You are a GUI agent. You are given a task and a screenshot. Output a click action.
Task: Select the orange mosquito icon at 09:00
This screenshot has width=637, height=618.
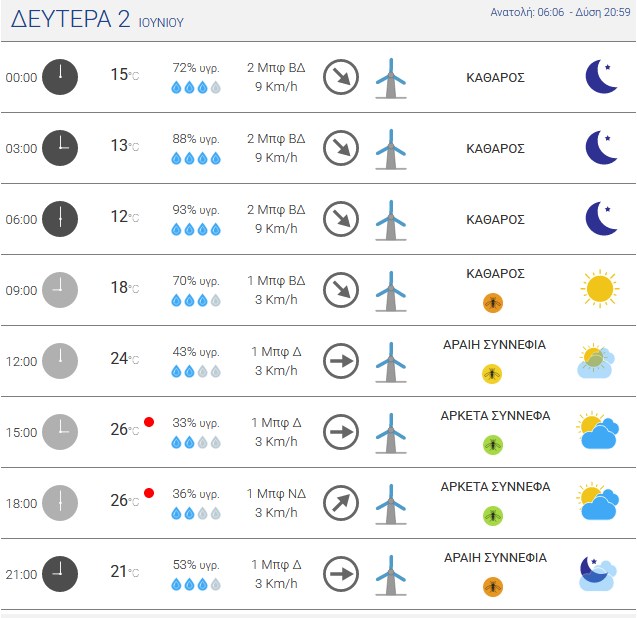[493, 303]
